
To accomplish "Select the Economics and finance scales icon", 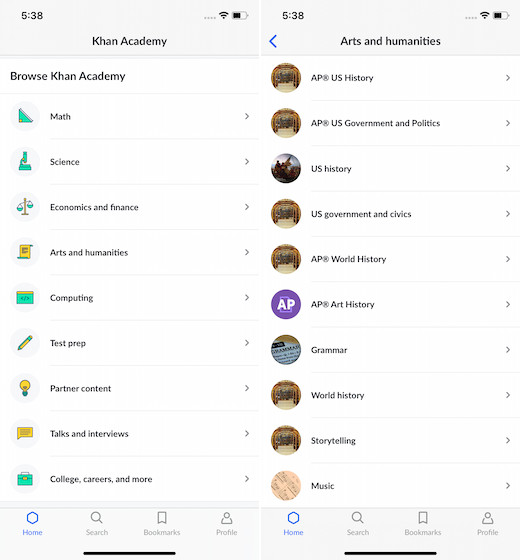I will click(25, 207).
